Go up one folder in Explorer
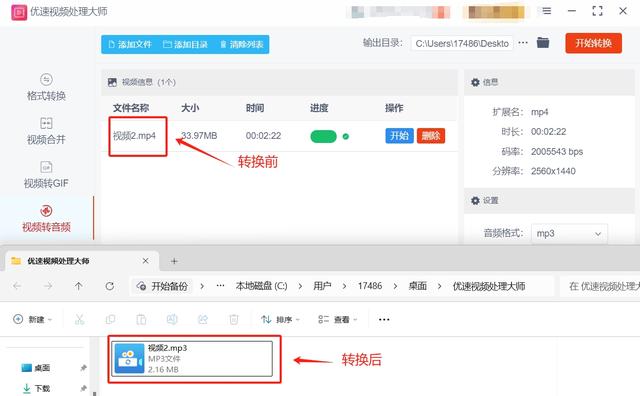This screenshot has height=396, width=640. pos(78,286)
